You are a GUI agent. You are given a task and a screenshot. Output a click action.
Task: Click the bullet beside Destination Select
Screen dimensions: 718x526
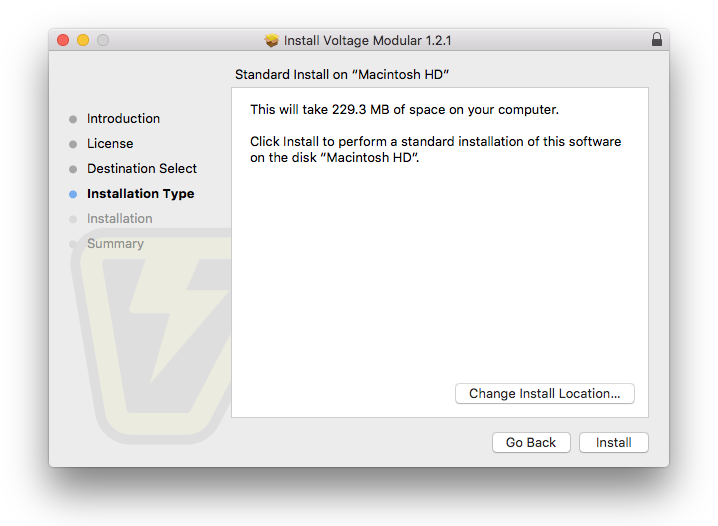(73, 169)
